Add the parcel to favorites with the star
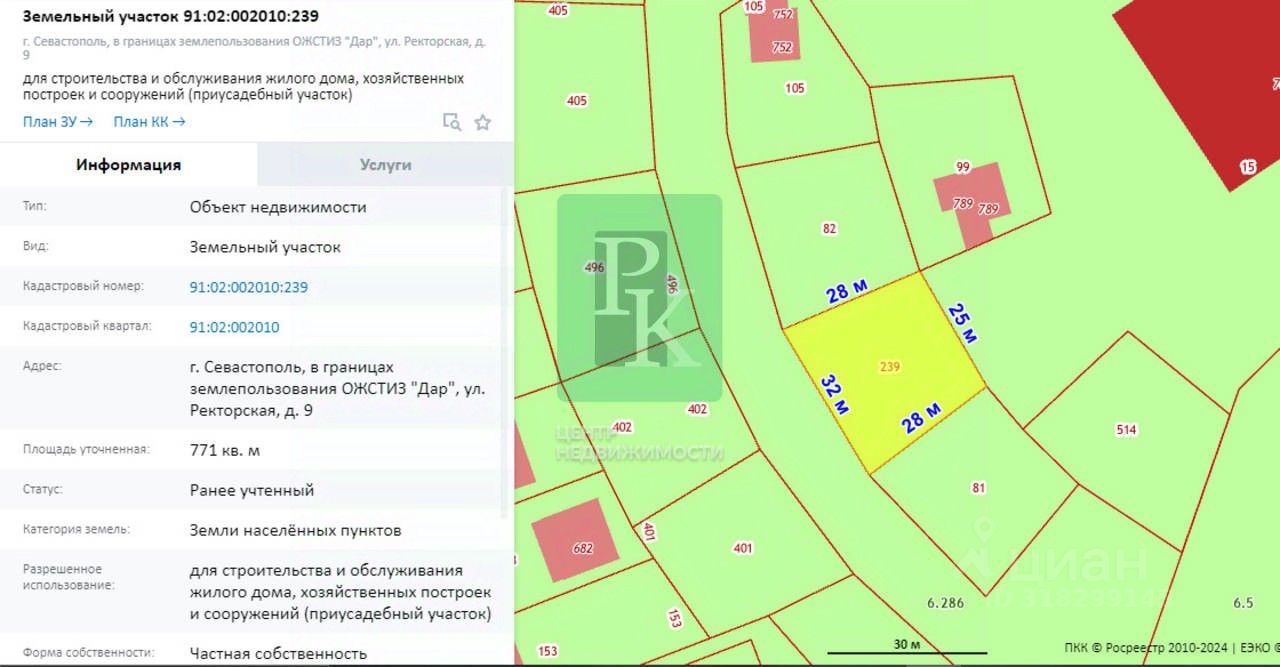This screenshot has height=667, width=1280. [x=483, y=122]
